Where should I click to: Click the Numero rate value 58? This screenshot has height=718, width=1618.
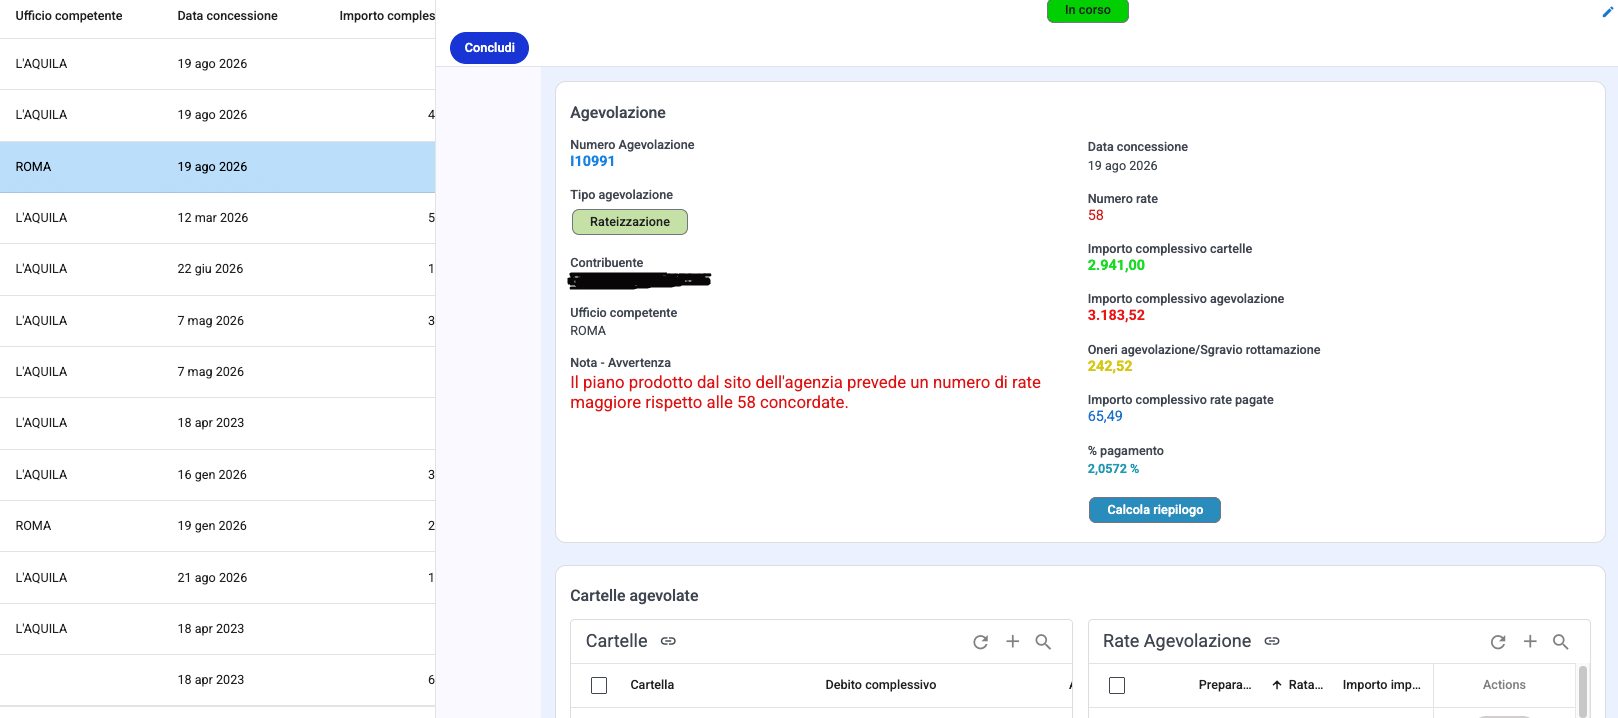click(x=1096, y=215)
